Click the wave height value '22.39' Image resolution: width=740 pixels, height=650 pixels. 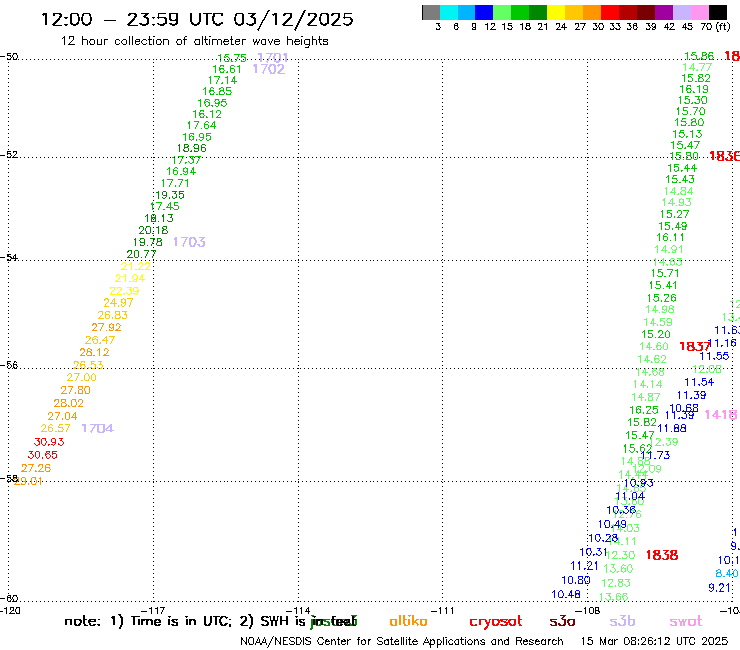click(124, 291)
